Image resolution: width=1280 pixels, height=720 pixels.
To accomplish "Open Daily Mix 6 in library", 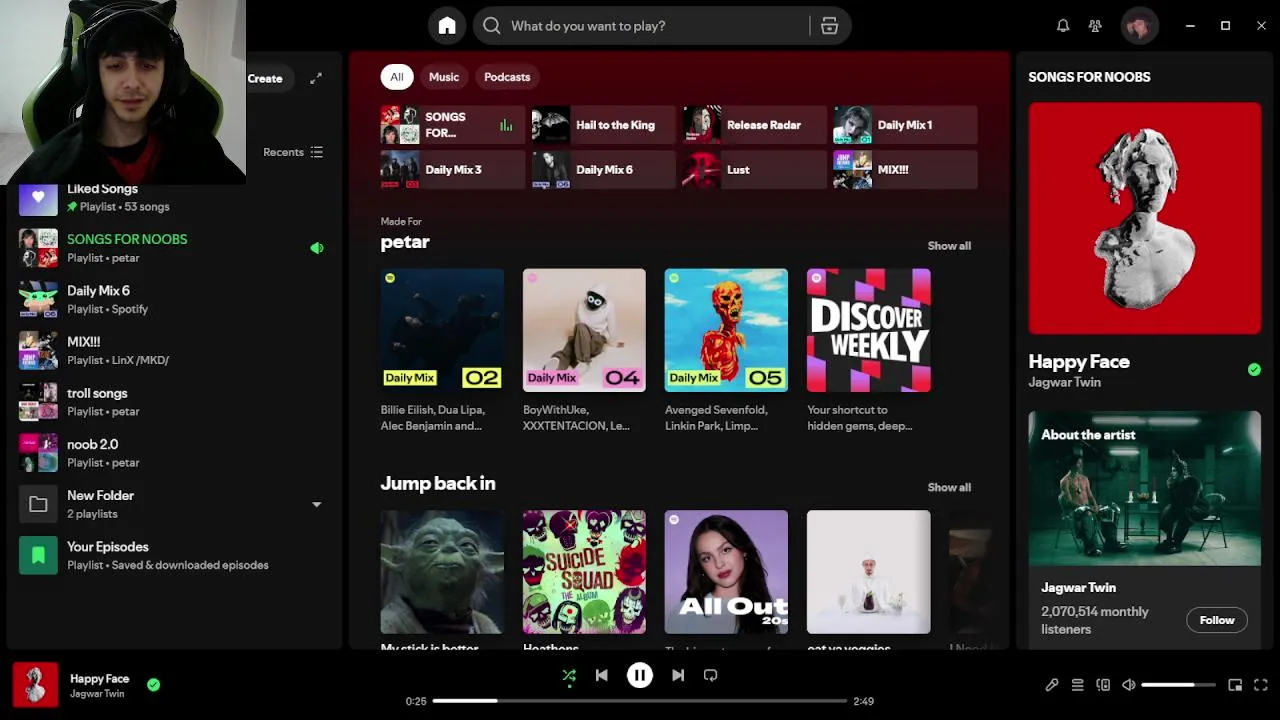I will tap(175, 299).
